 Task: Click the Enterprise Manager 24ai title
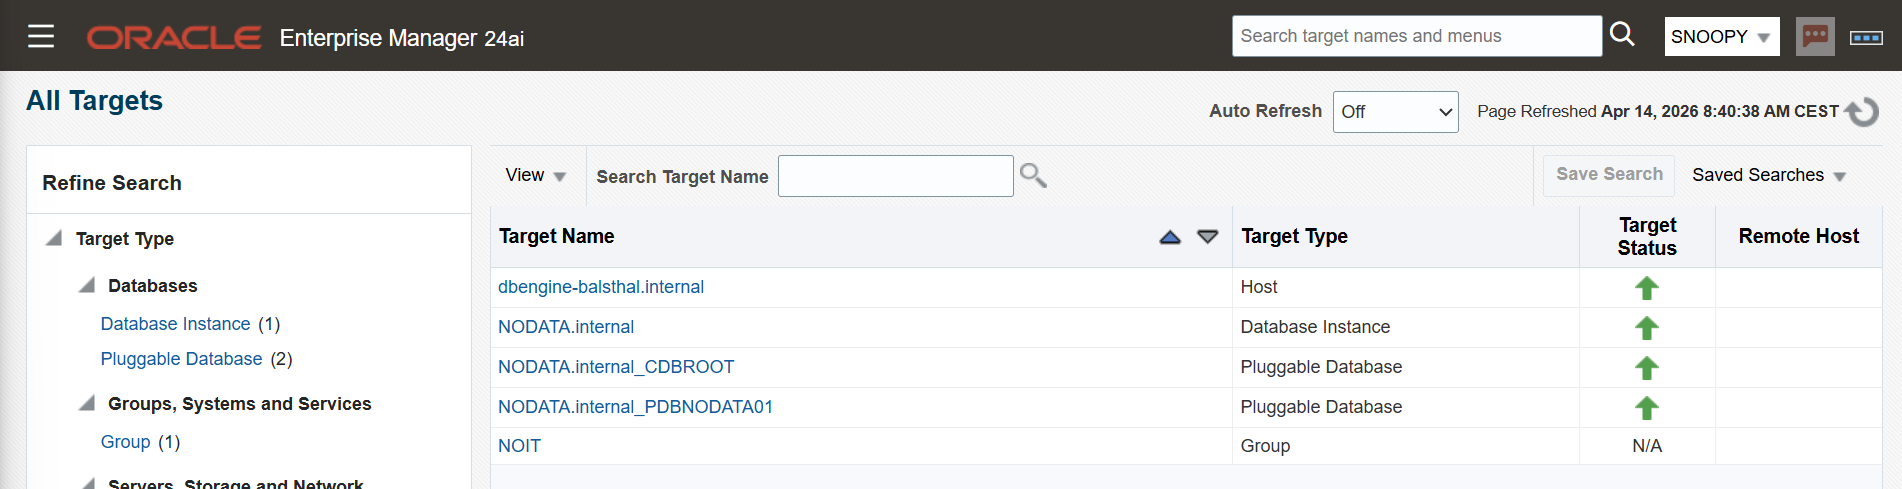pos(401,38)
